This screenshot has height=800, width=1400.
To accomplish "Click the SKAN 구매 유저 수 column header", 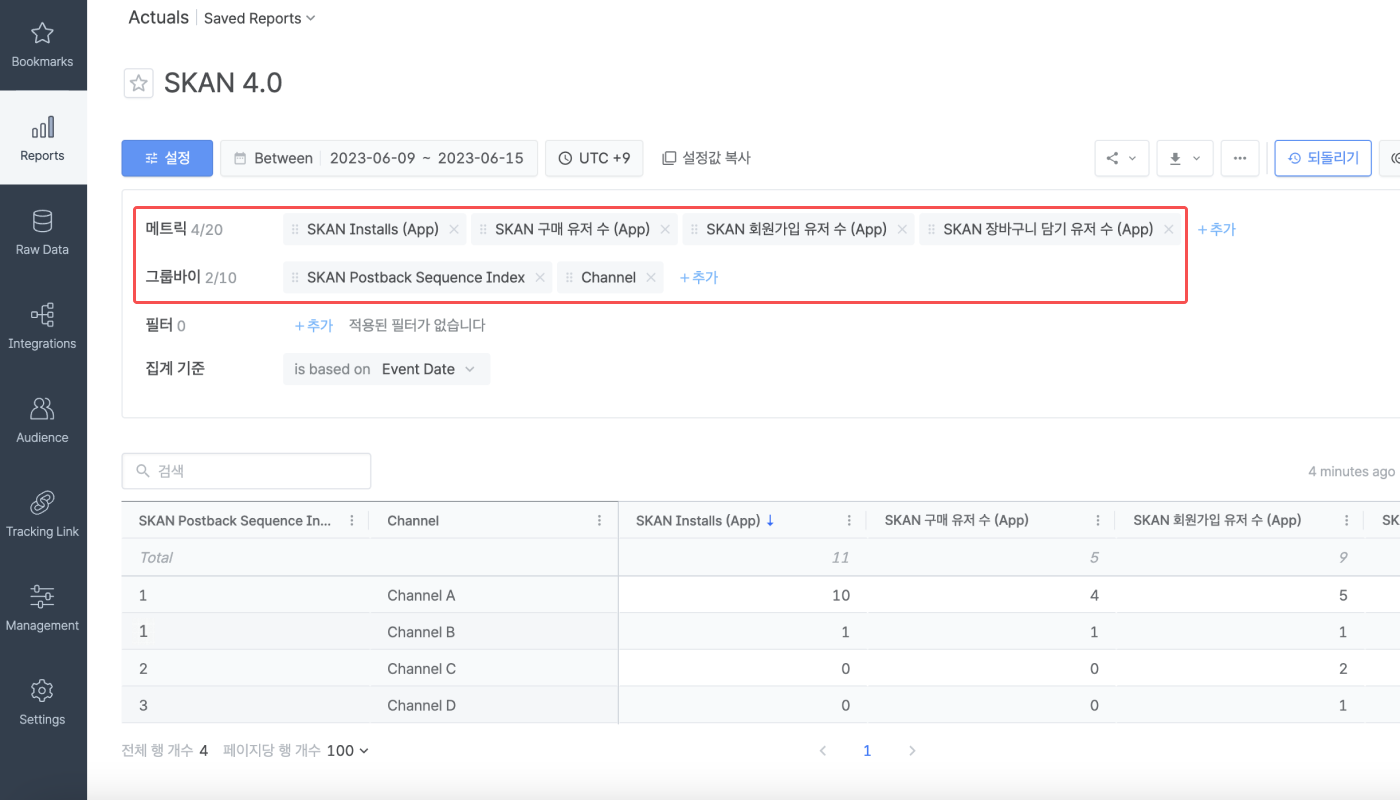I will coord(957,520).
